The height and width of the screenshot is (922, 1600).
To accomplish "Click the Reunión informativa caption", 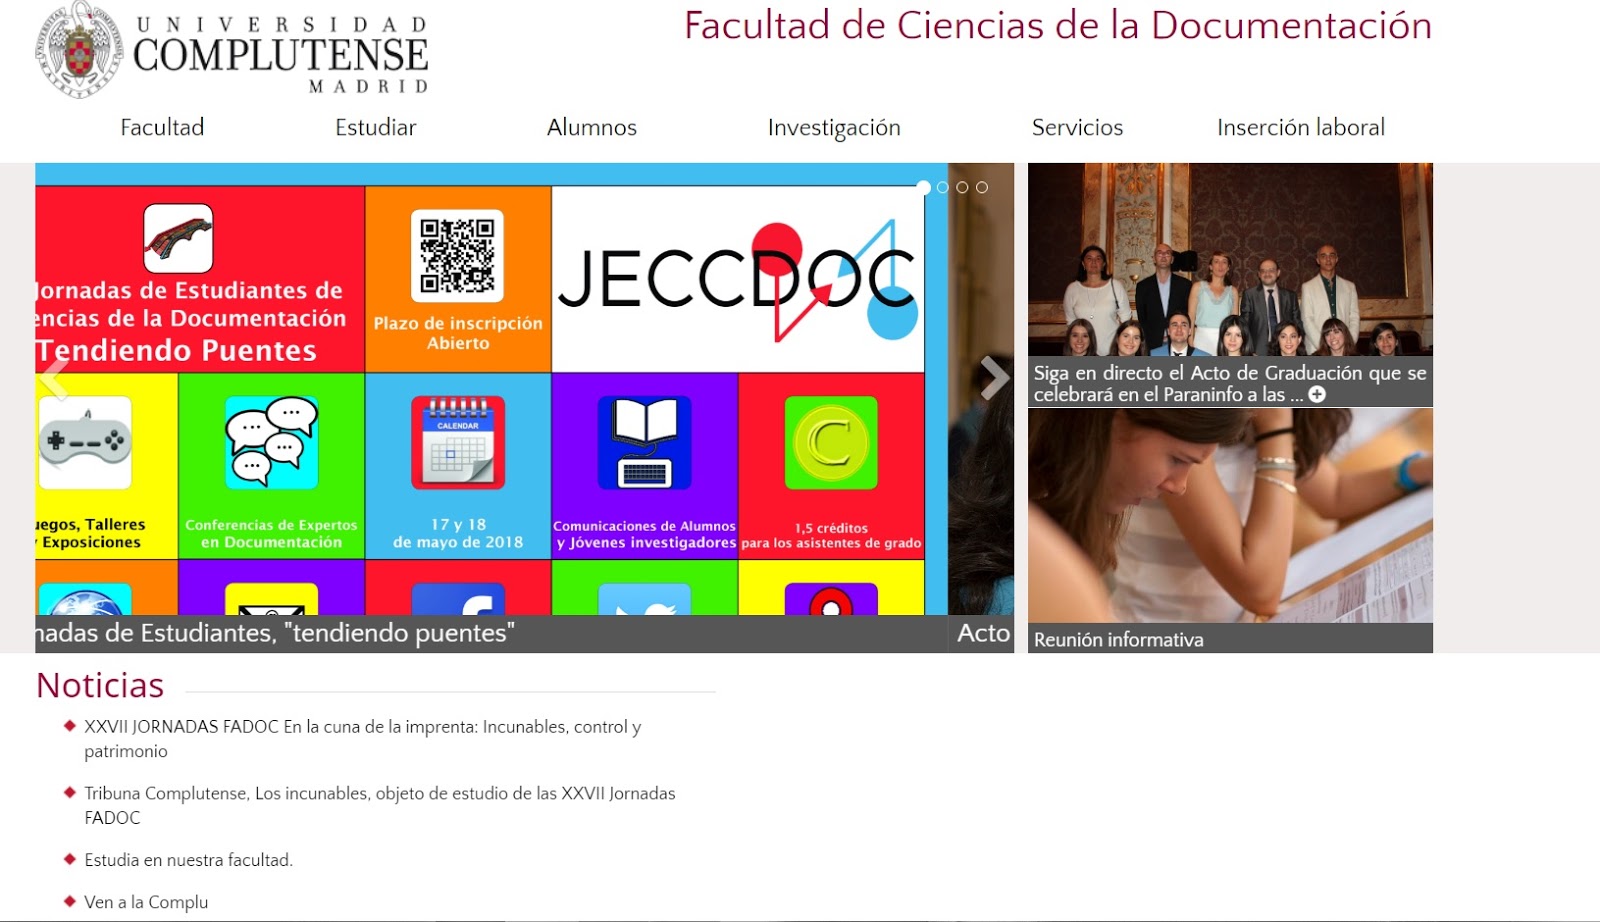I will click(1119, 640).
